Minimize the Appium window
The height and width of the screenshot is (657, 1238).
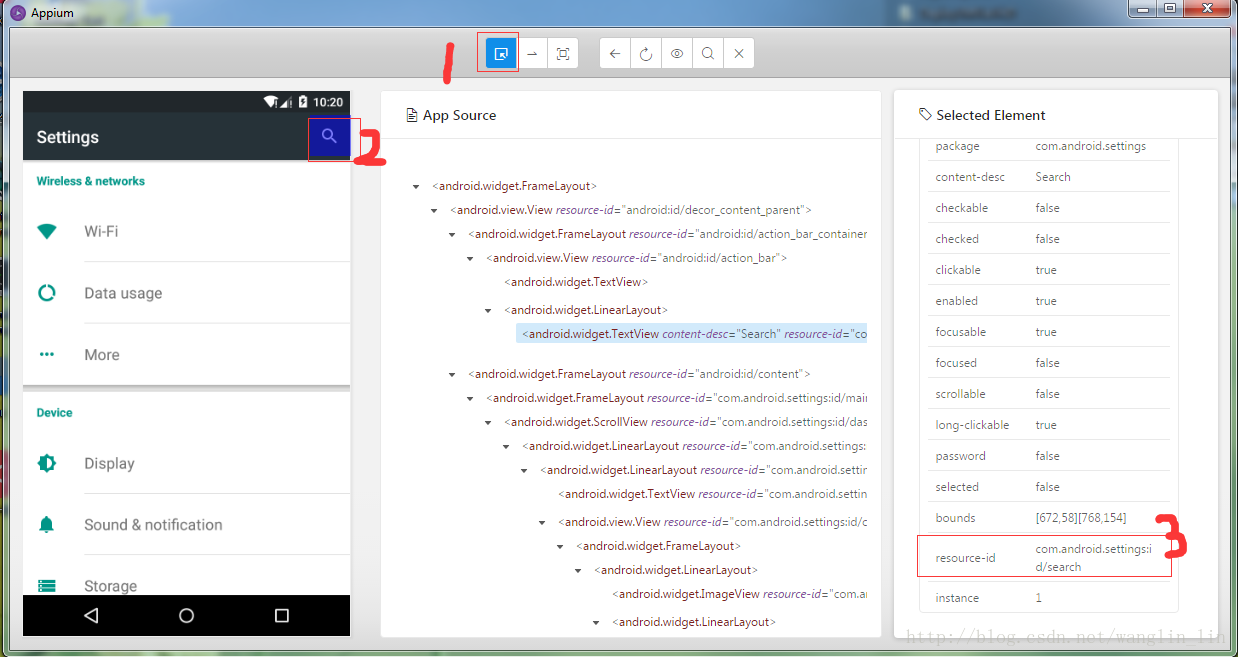pos(1142,8)
